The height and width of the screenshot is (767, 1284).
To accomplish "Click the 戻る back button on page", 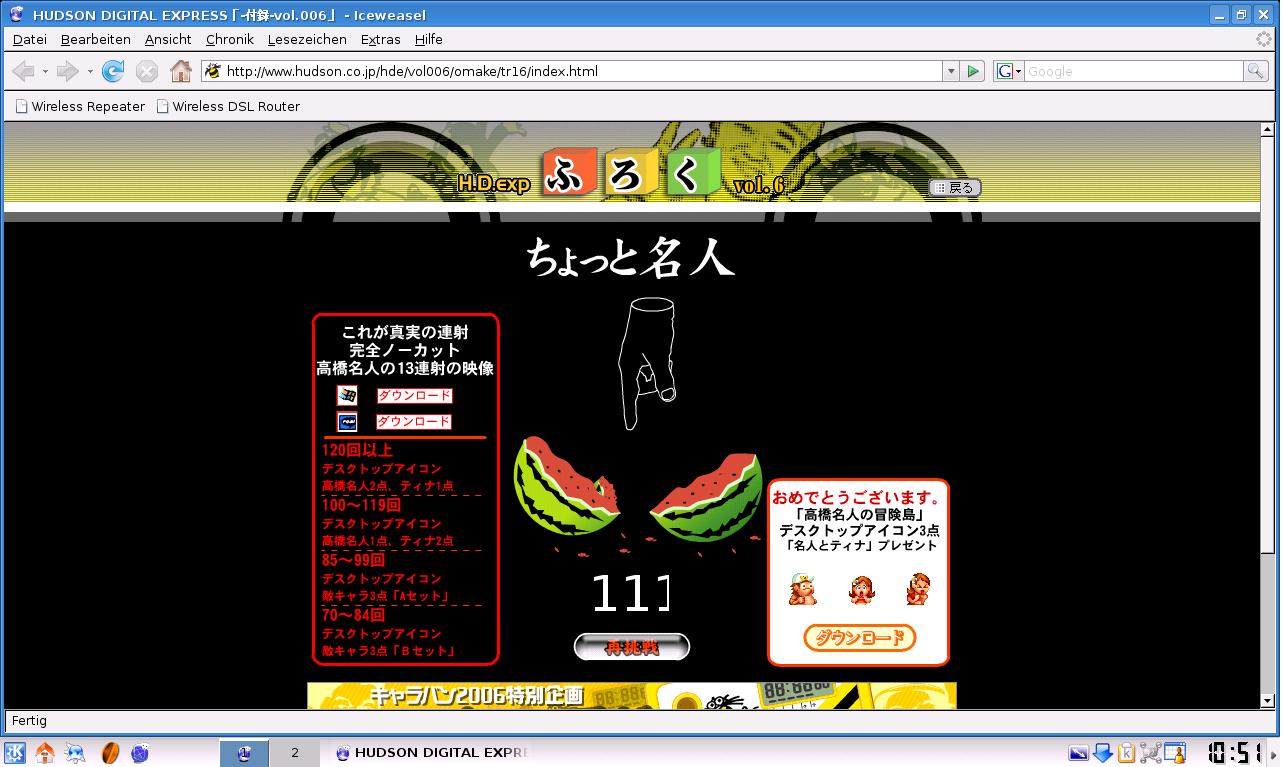I will click(x=955, y=188).
